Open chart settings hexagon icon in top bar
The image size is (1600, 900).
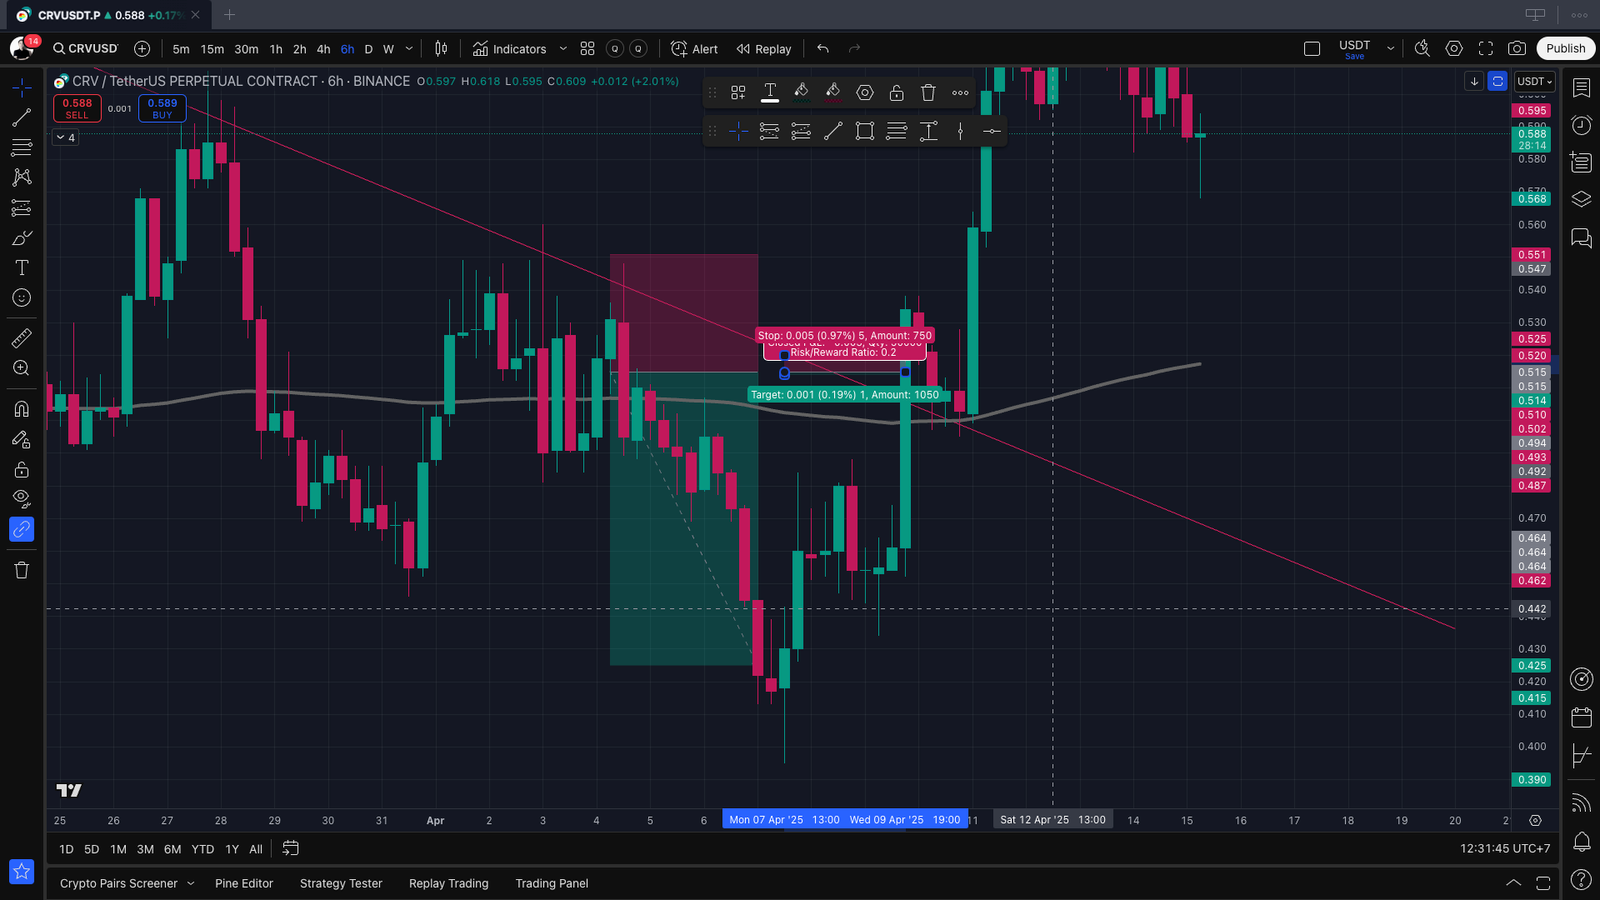pyautogui.click(x=1454, y=48)
